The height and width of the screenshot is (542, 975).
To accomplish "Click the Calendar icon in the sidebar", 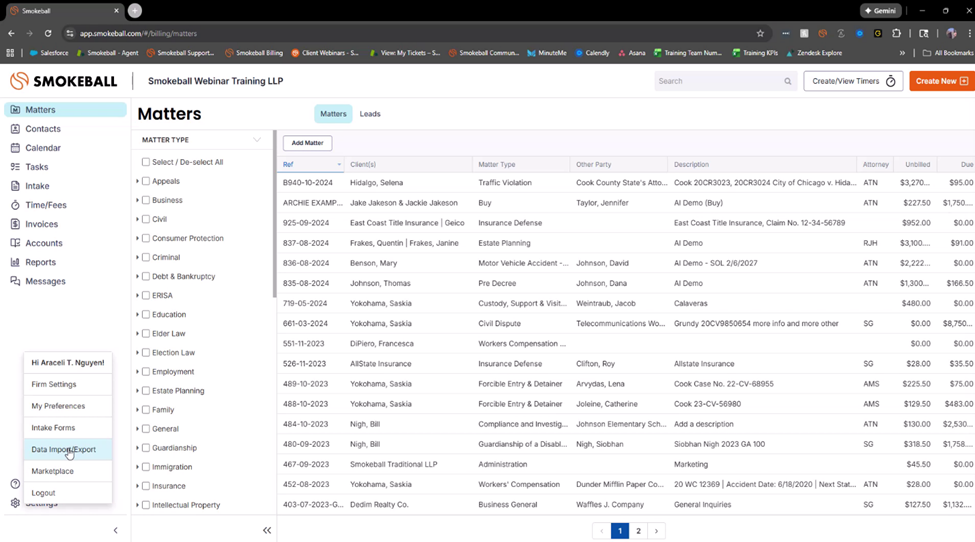I will (x=15, y=148).
